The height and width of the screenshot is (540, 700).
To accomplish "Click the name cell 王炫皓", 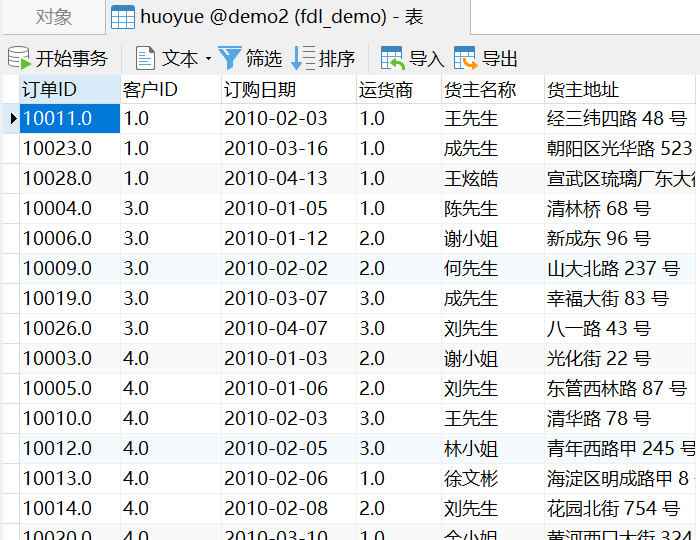I will point(493,179).
